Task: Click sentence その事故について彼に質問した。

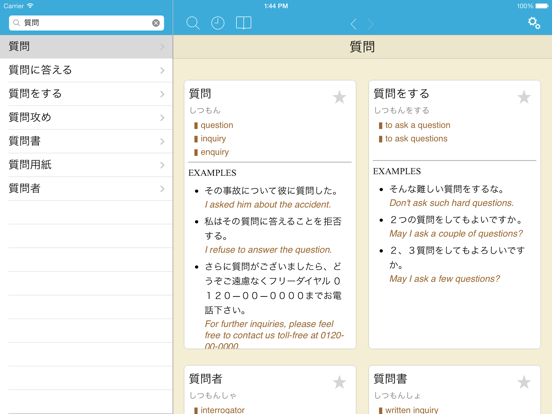Action: pyautogui.click(x=271, y=191)
